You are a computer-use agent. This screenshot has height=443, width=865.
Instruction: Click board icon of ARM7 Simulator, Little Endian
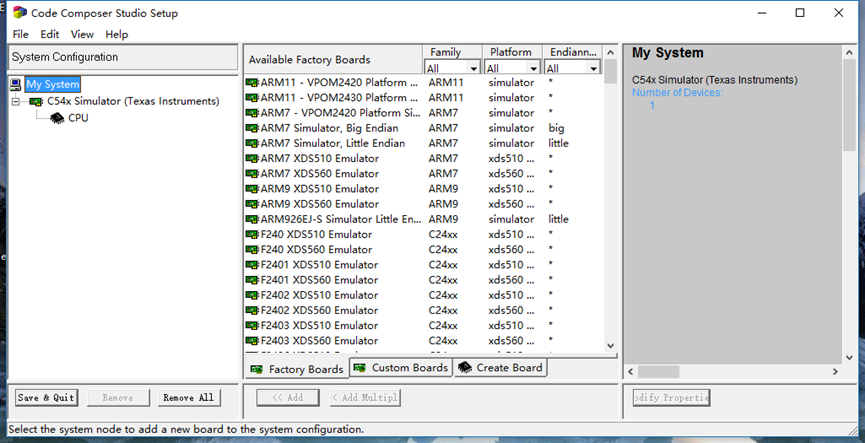tap(252, 143)
